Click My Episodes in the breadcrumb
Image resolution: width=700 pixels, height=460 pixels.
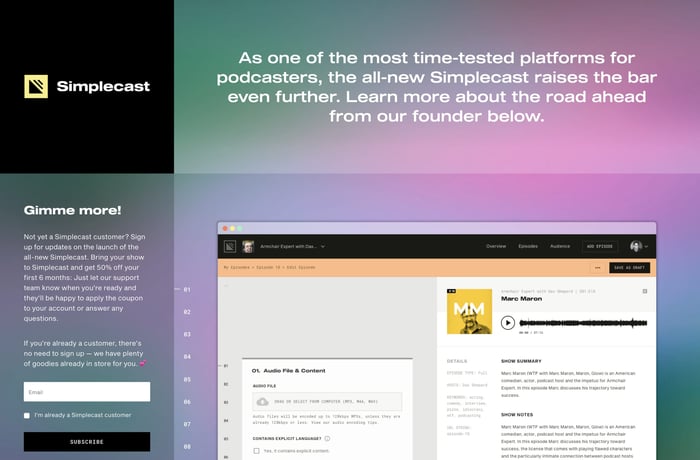pyautogui.click(x=237, y=268)
